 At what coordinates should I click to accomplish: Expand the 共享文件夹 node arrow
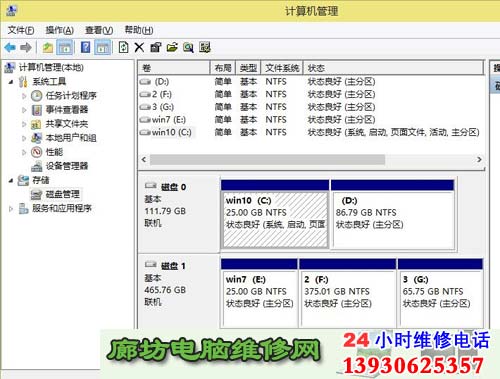click(x=24, y=124)
